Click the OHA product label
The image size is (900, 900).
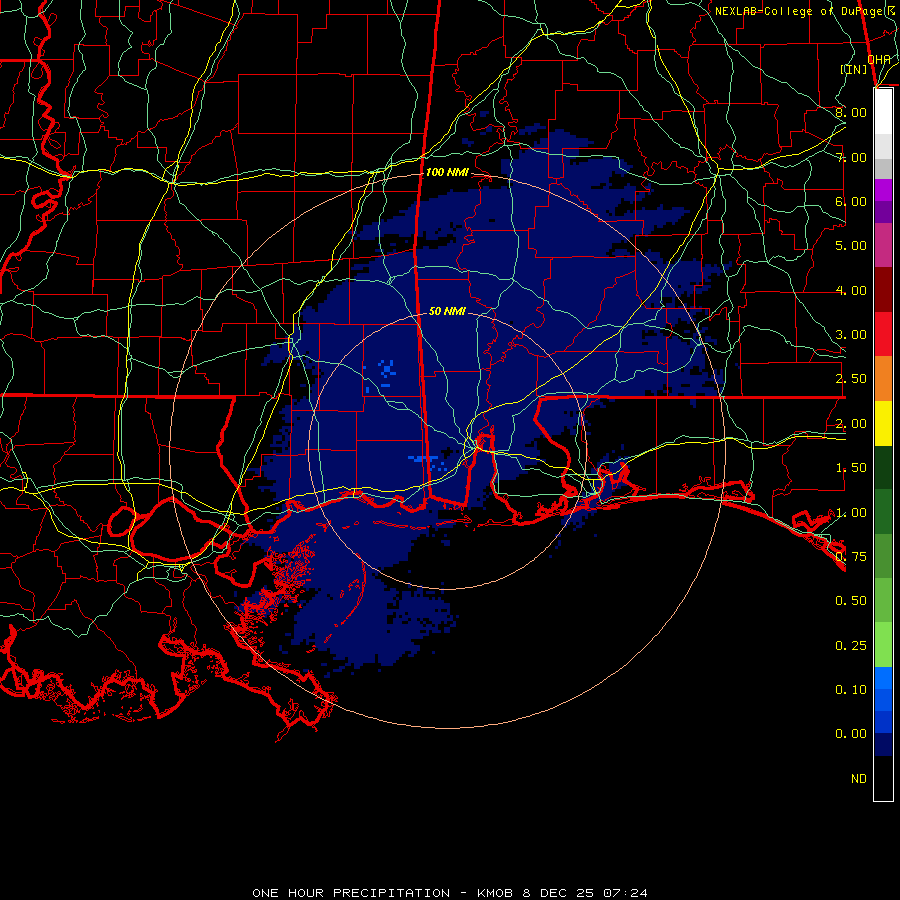pyautogui.click(x=879, y=59)
